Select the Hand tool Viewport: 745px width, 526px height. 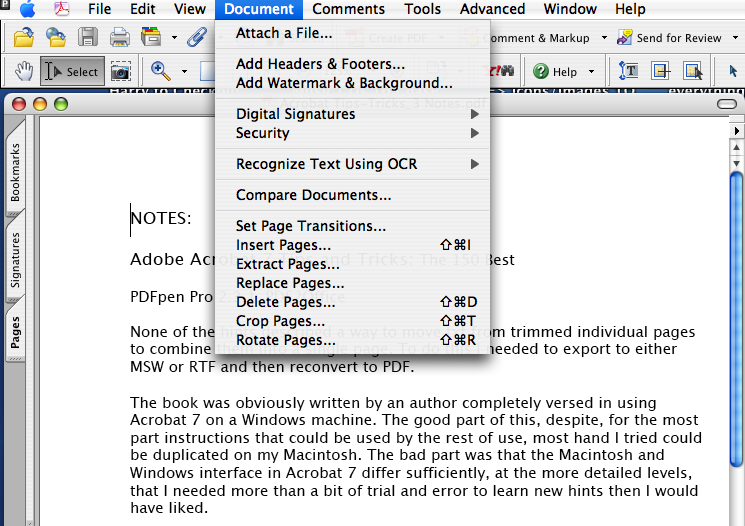(x=21, y=71)
